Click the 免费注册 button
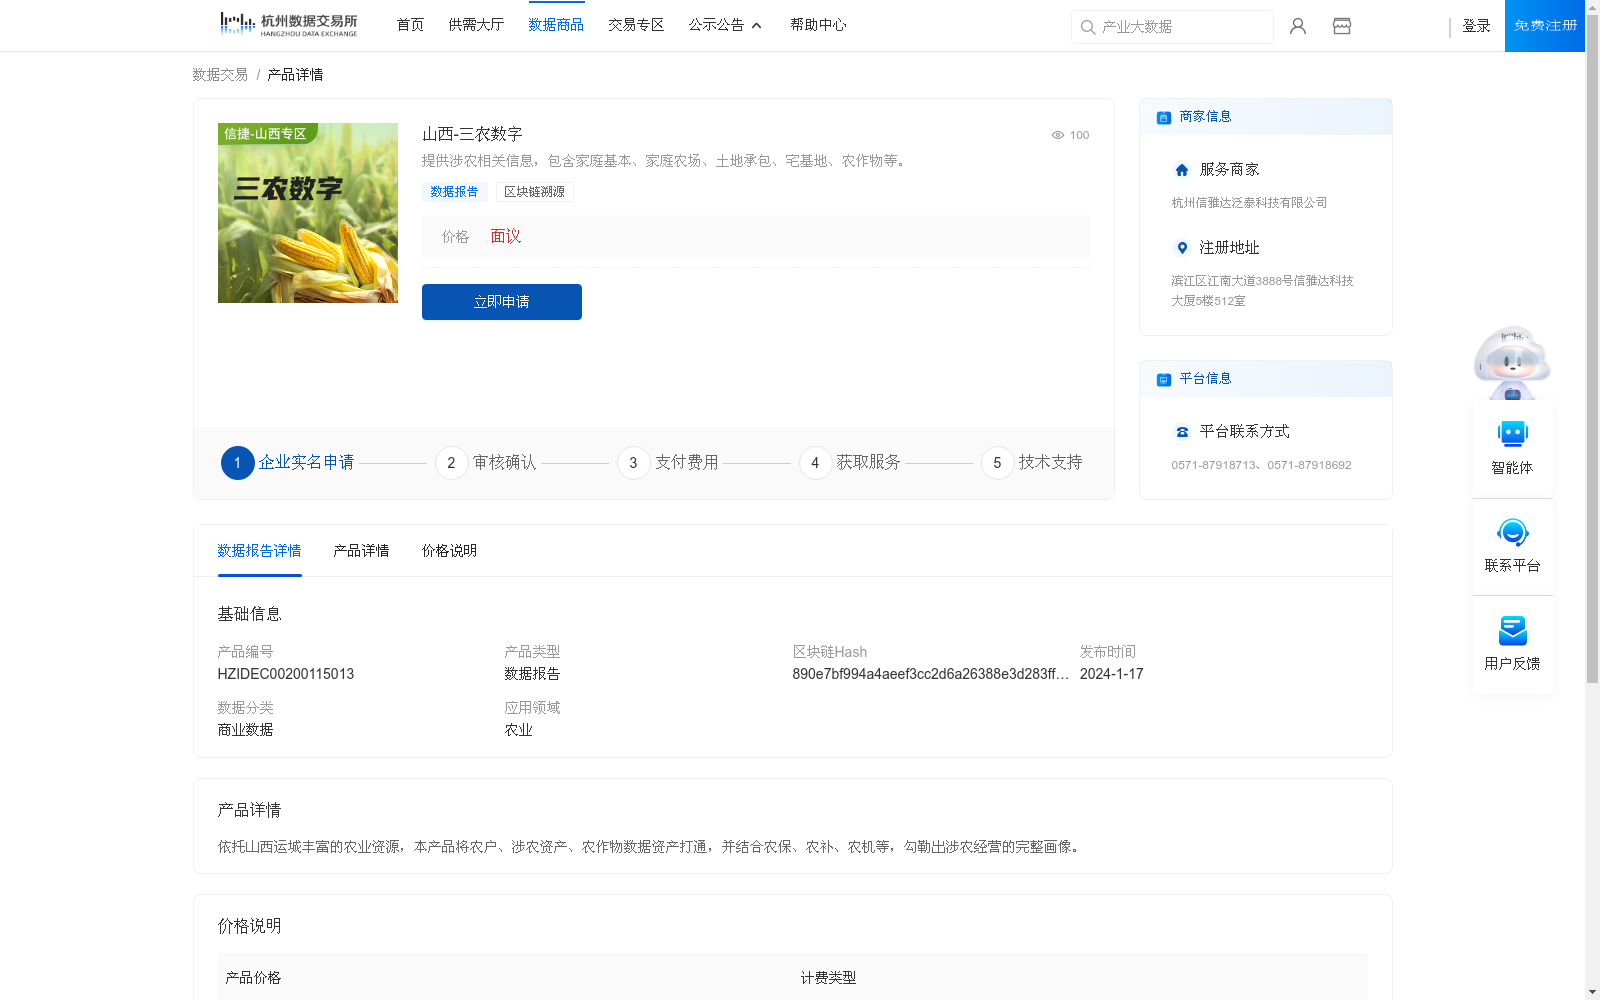Screen dimensions: 1600x1000 pos(1545,26)
